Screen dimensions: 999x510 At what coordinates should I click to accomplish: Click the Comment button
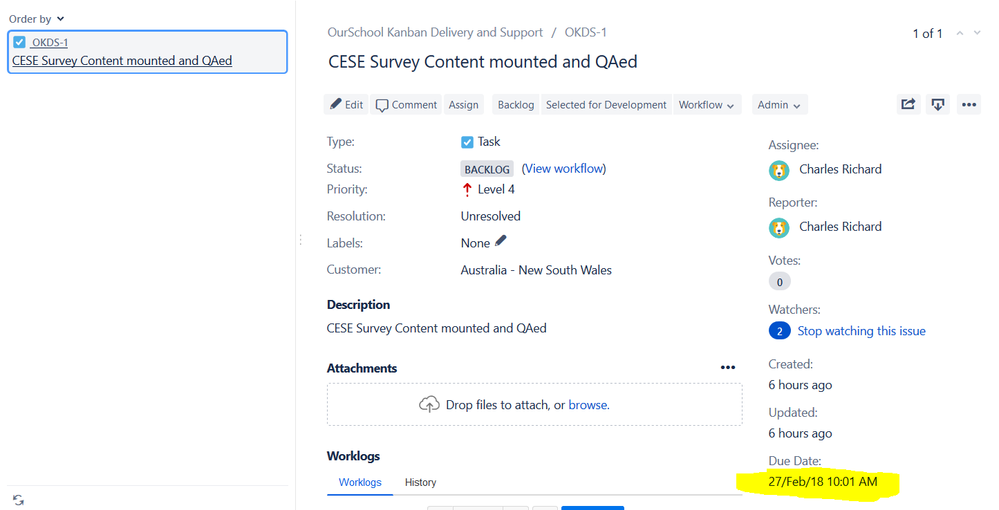click(406, 105)
